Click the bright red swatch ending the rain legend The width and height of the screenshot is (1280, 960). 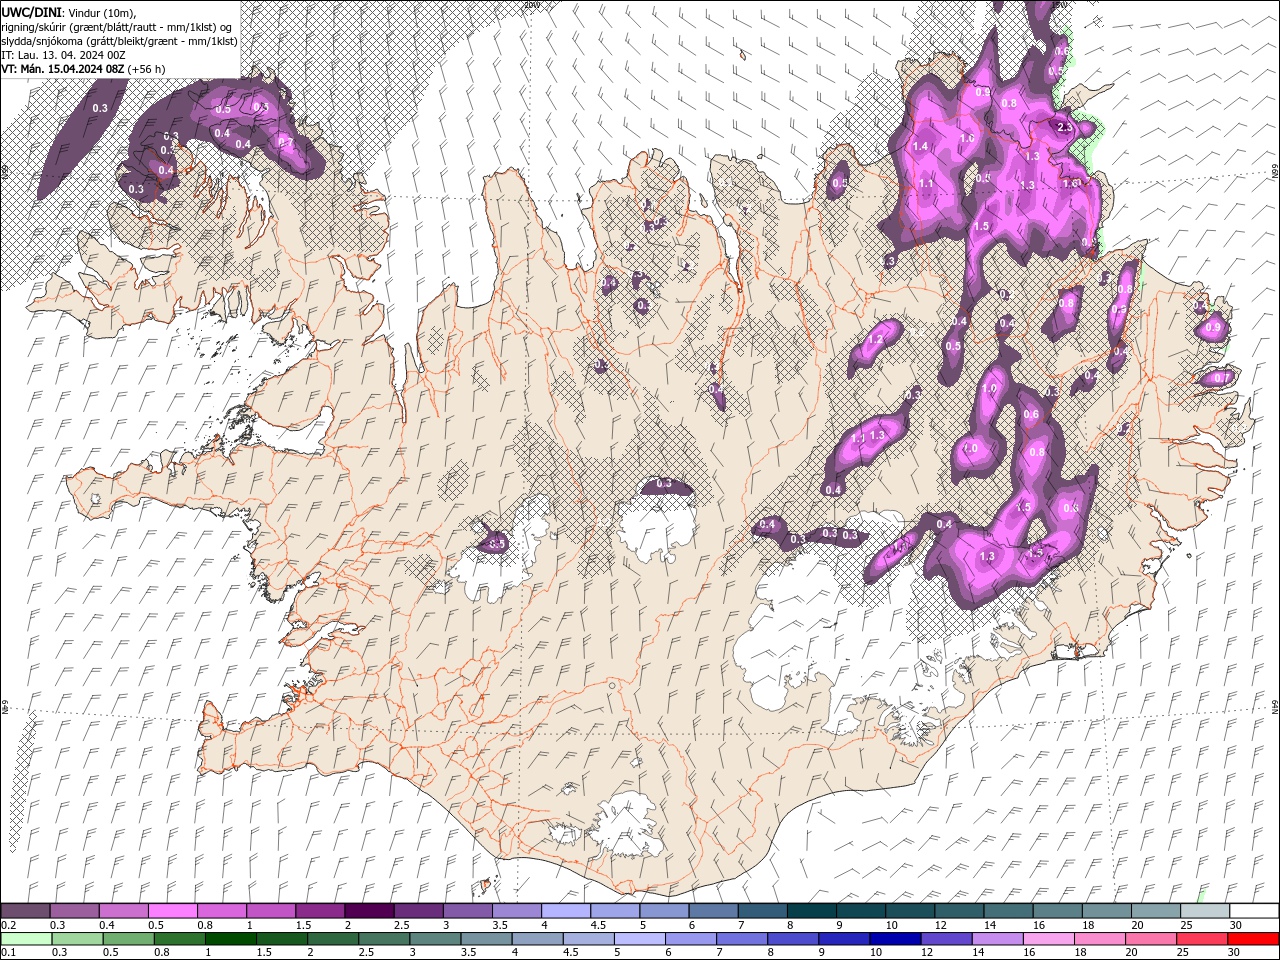[1253, 939]
